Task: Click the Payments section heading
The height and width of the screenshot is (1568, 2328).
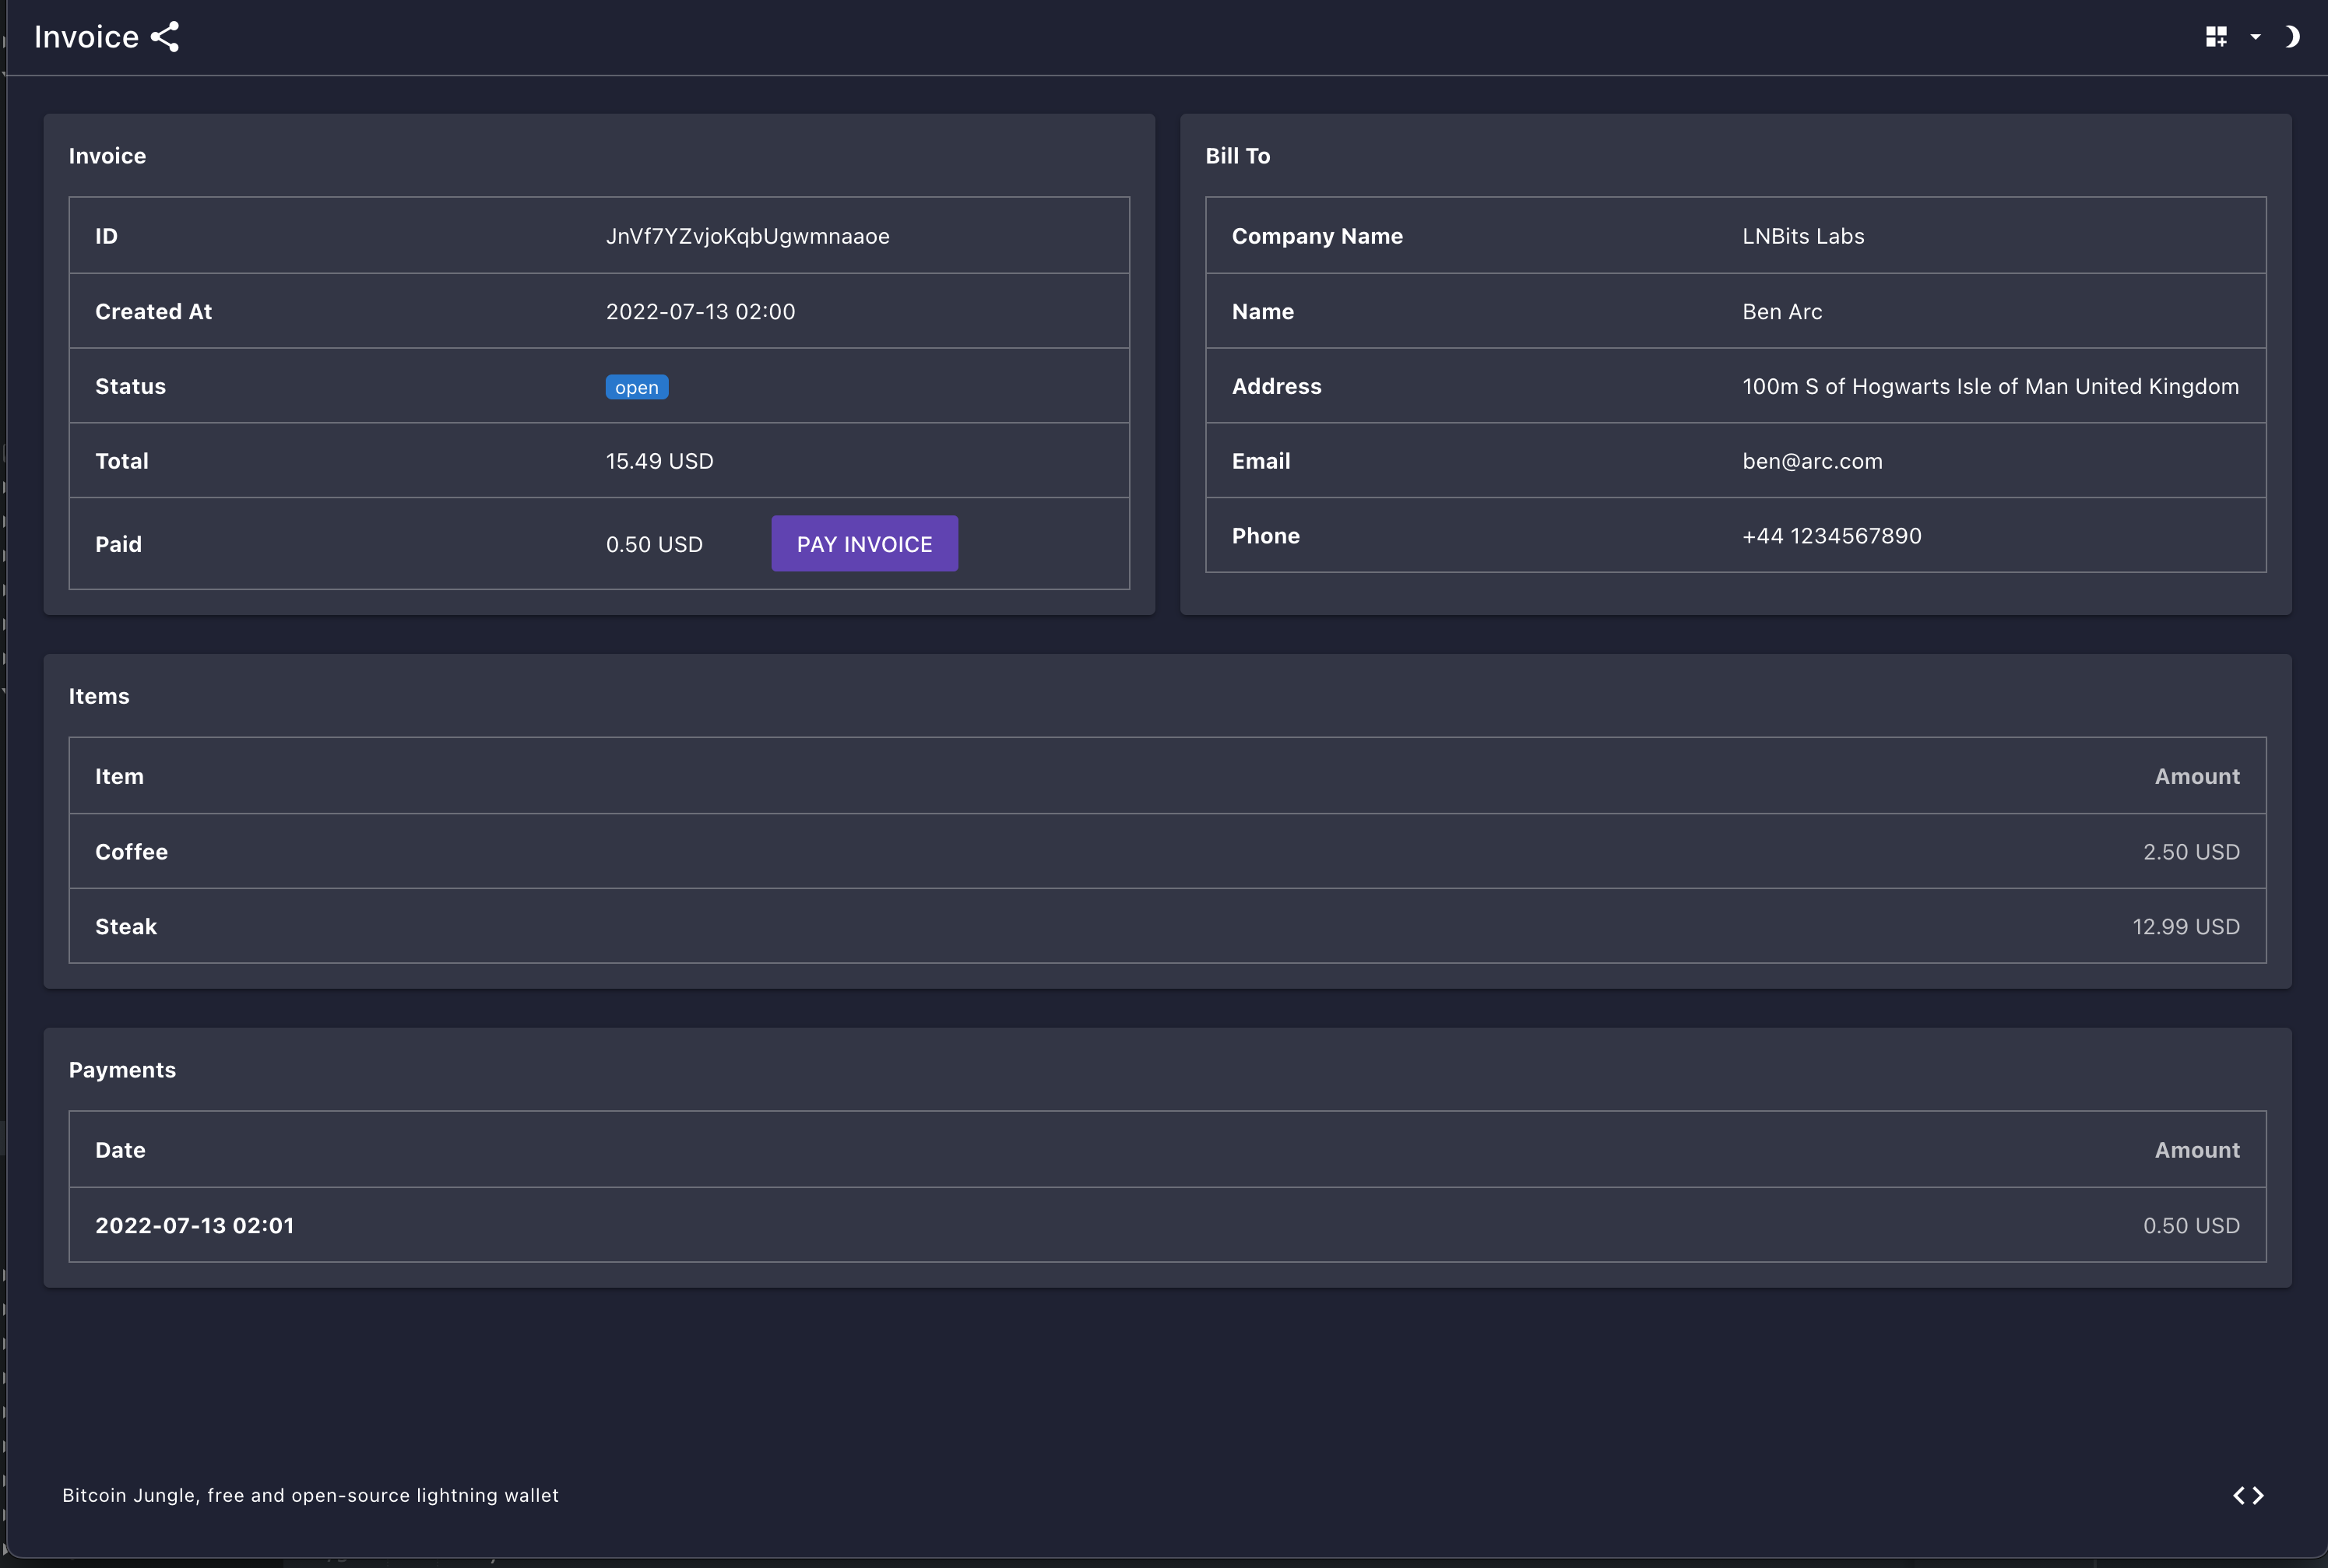Action: coord(122,1070)
